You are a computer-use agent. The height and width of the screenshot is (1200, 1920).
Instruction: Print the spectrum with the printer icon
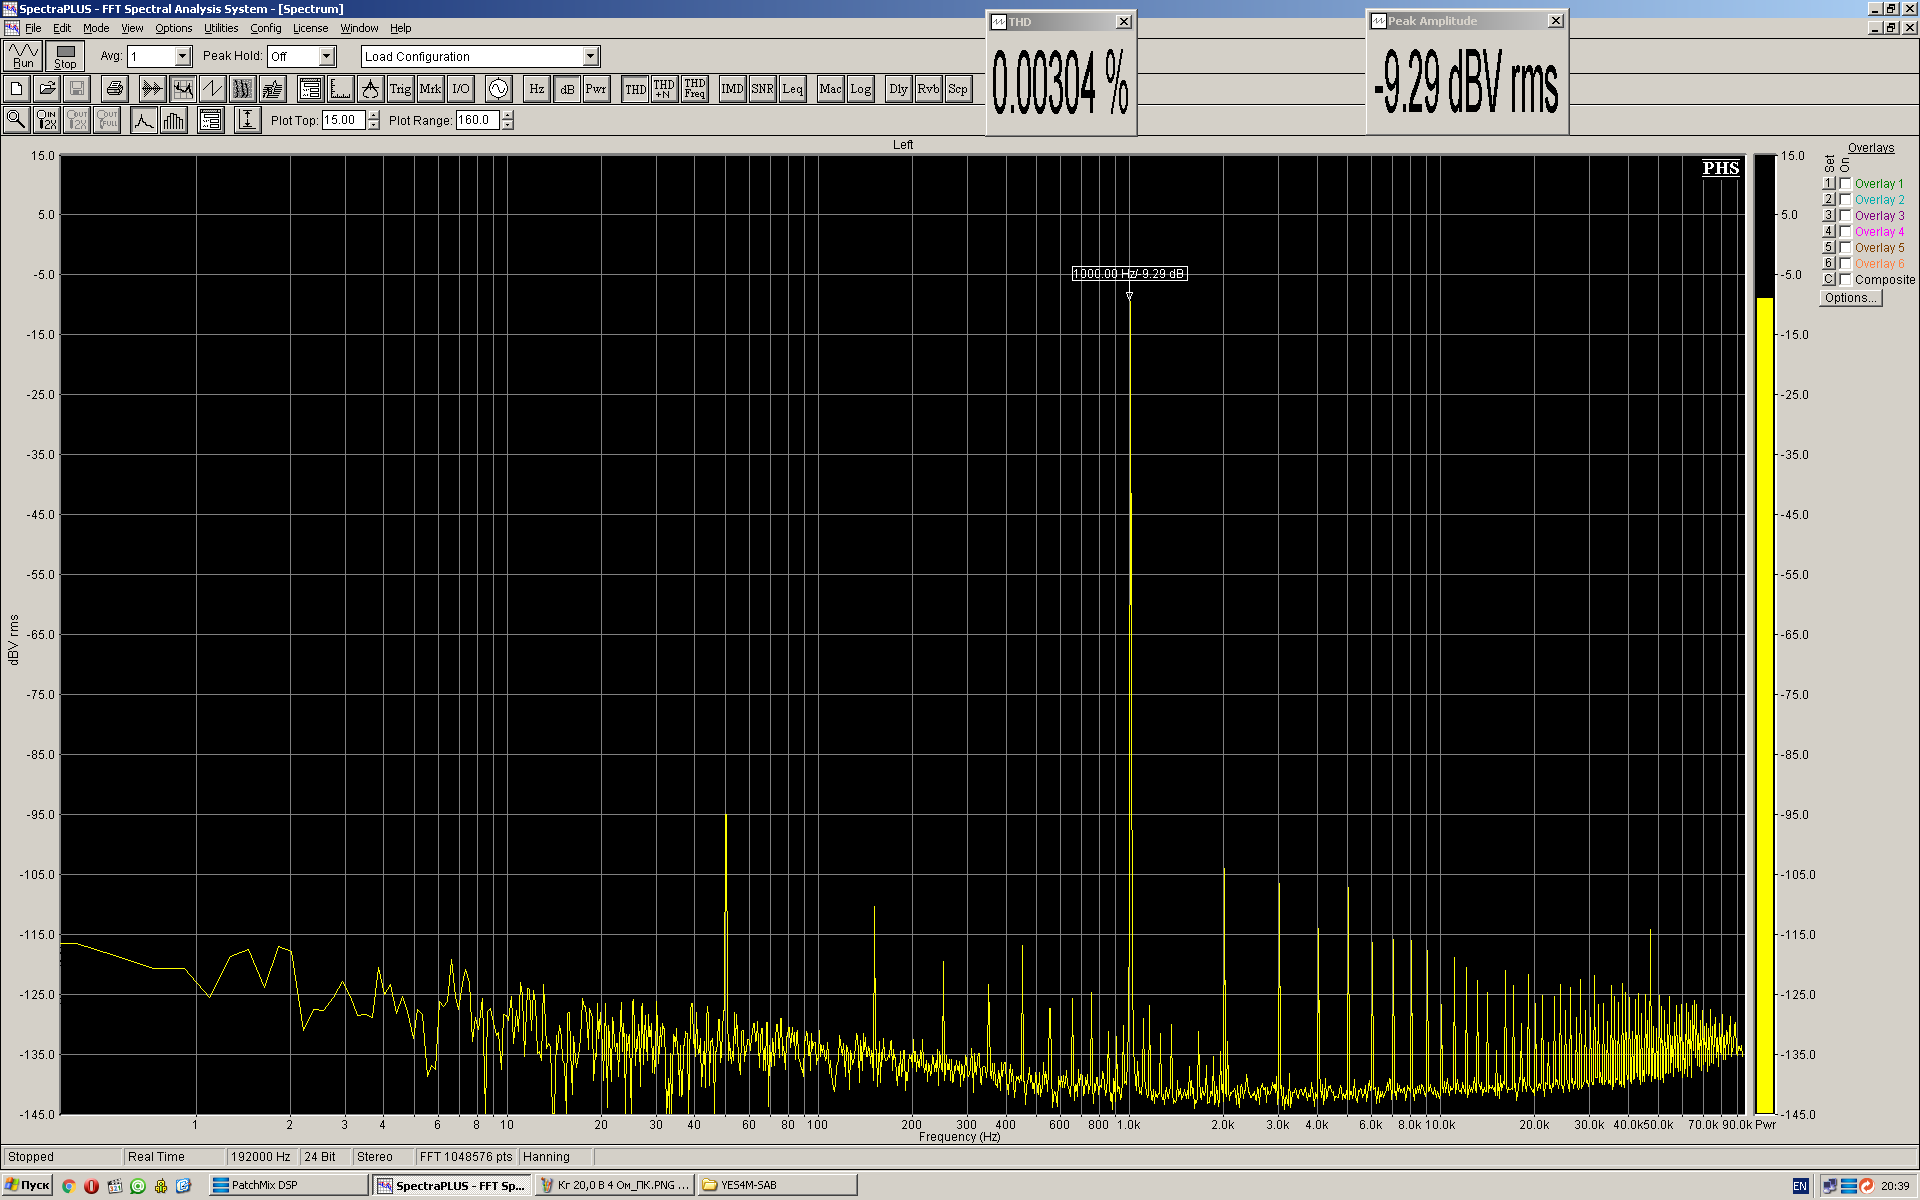click(115, 89)
